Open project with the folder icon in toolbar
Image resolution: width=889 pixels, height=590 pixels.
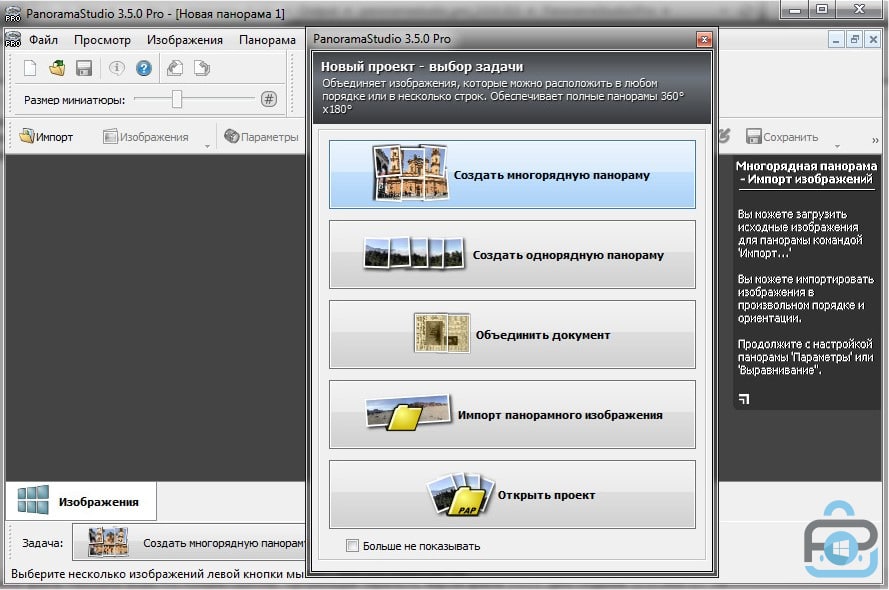pos(57,69)
